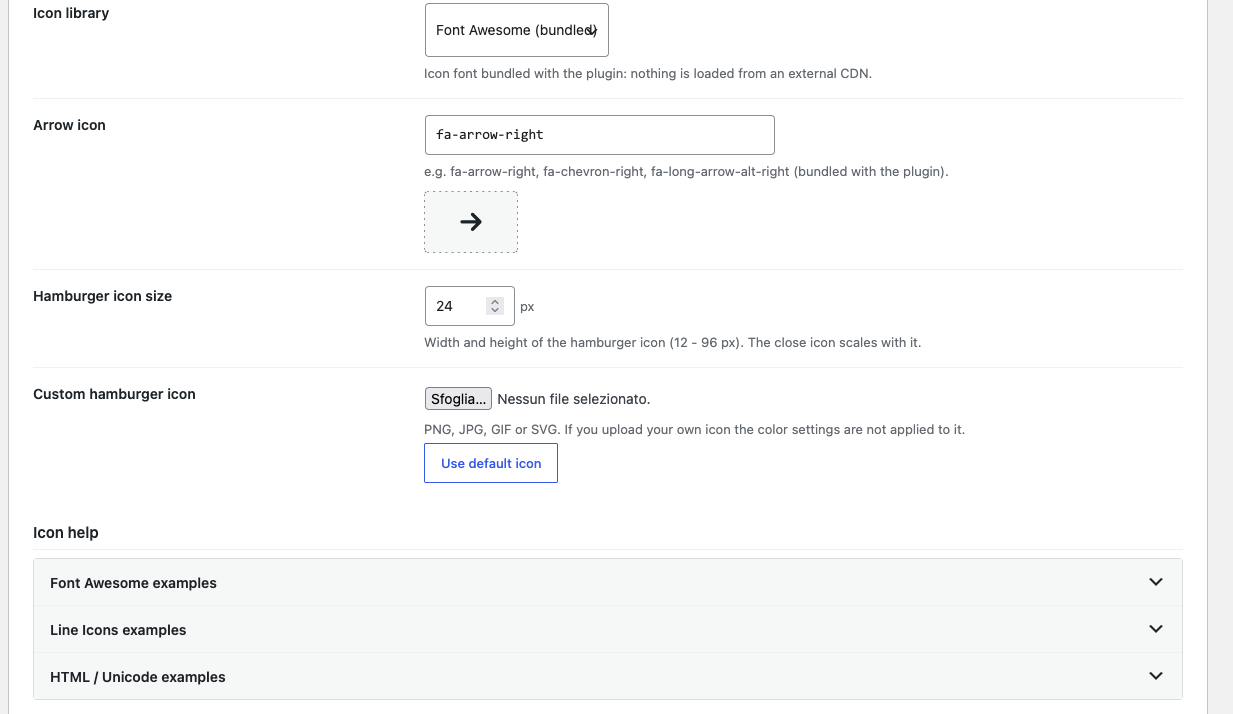
Task: Expand the Line Icons examples section title
Action: (x=118, y=630)
